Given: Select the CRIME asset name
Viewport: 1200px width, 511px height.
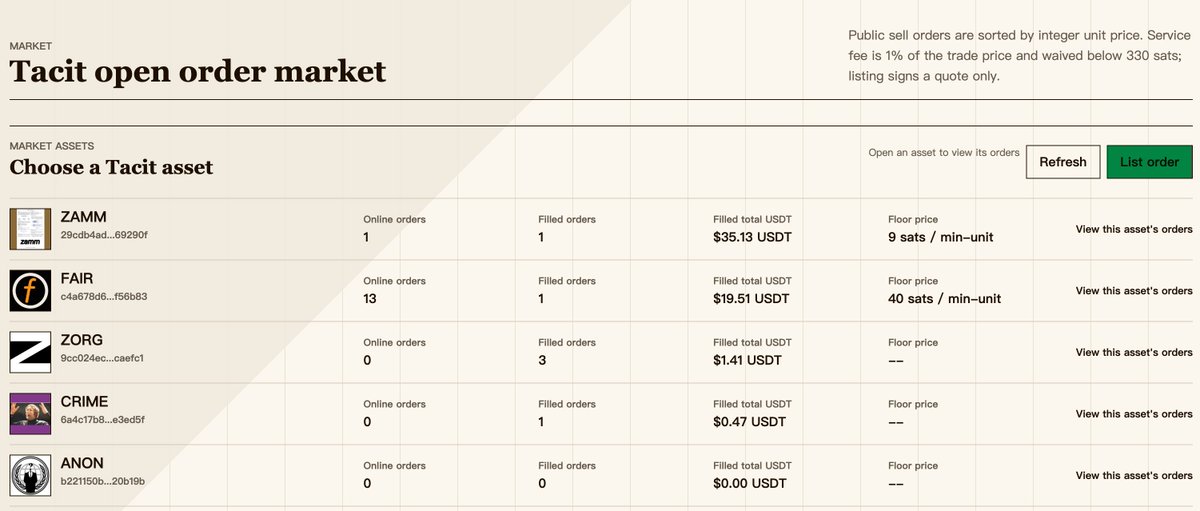Looking at the screenshot, I should pos(84,401).
